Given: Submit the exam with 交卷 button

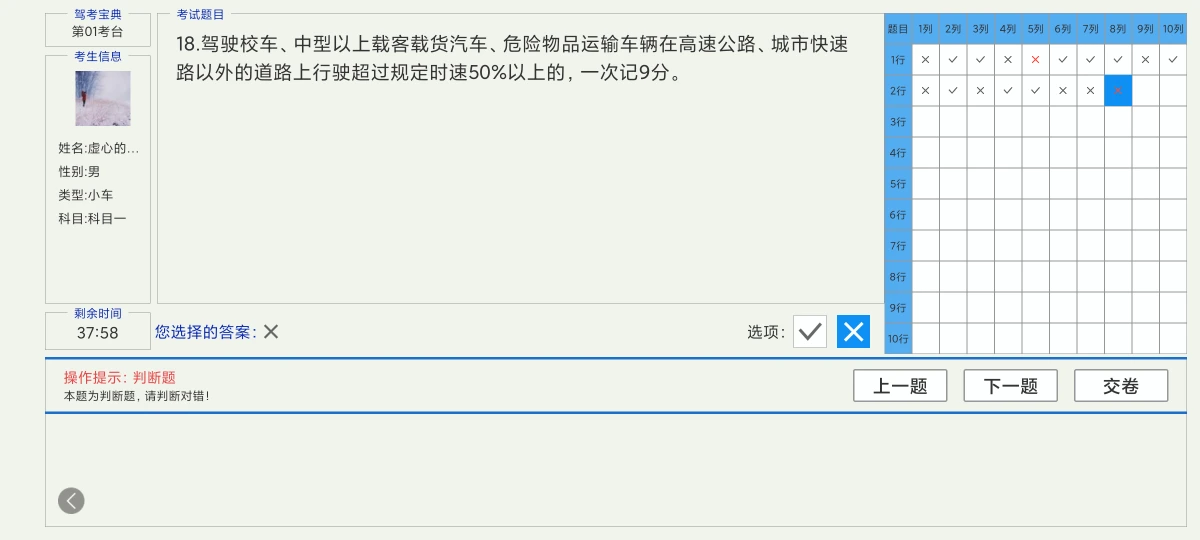Looking at the screenshot, I should coord(1121,386).
